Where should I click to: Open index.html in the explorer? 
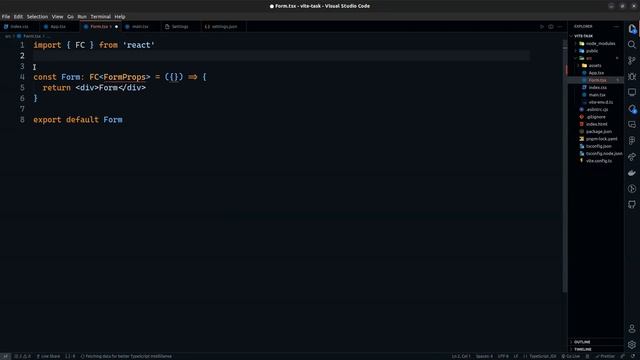596,124
